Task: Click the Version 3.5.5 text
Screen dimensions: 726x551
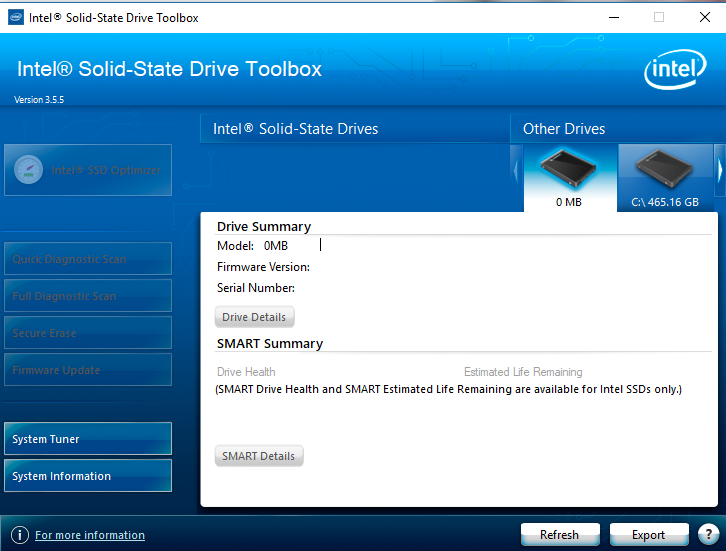Action: pyautogui.click(x=39, y=100)
